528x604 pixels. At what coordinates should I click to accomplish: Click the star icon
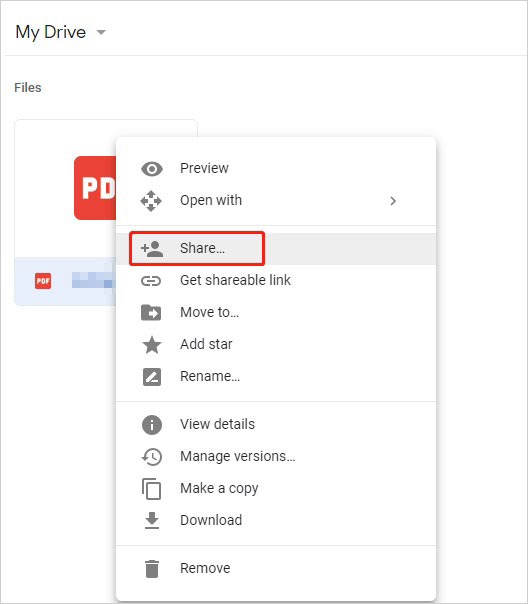coord(152,345)
